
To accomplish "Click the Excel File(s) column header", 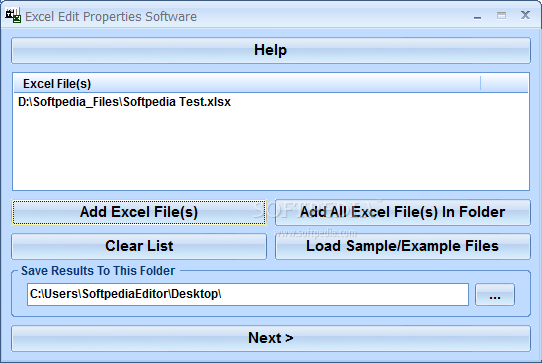I will coord(247,84).
